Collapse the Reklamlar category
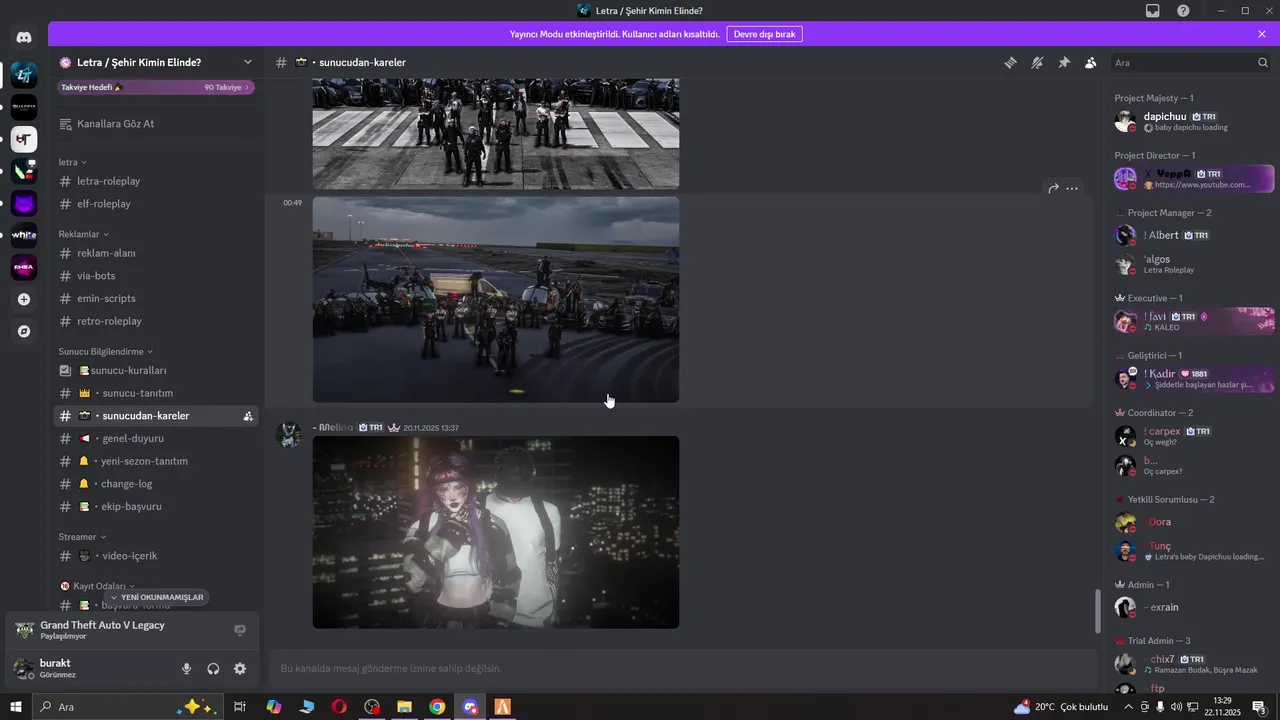The image size is (1280, 720). pos(84,234)
